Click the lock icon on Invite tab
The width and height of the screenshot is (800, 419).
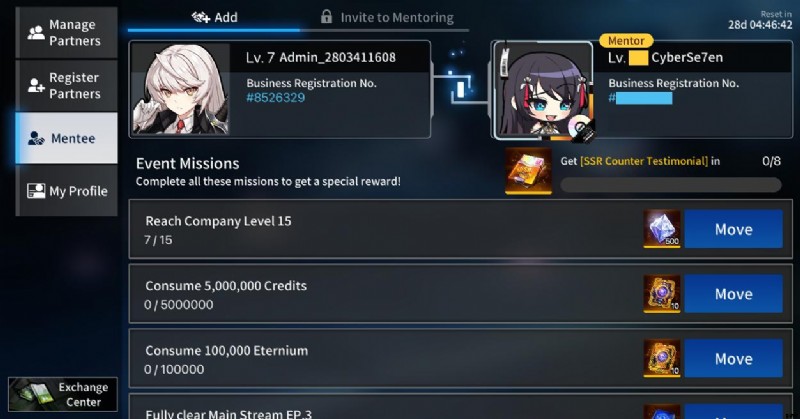[x=327, y=17]
